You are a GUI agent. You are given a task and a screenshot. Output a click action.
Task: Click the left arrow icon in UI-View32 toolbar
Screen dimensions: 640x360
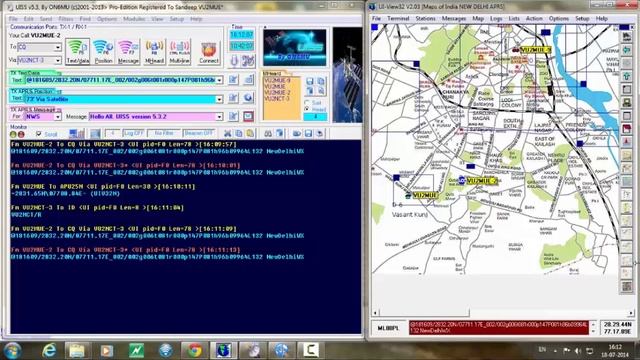(627, 49)
